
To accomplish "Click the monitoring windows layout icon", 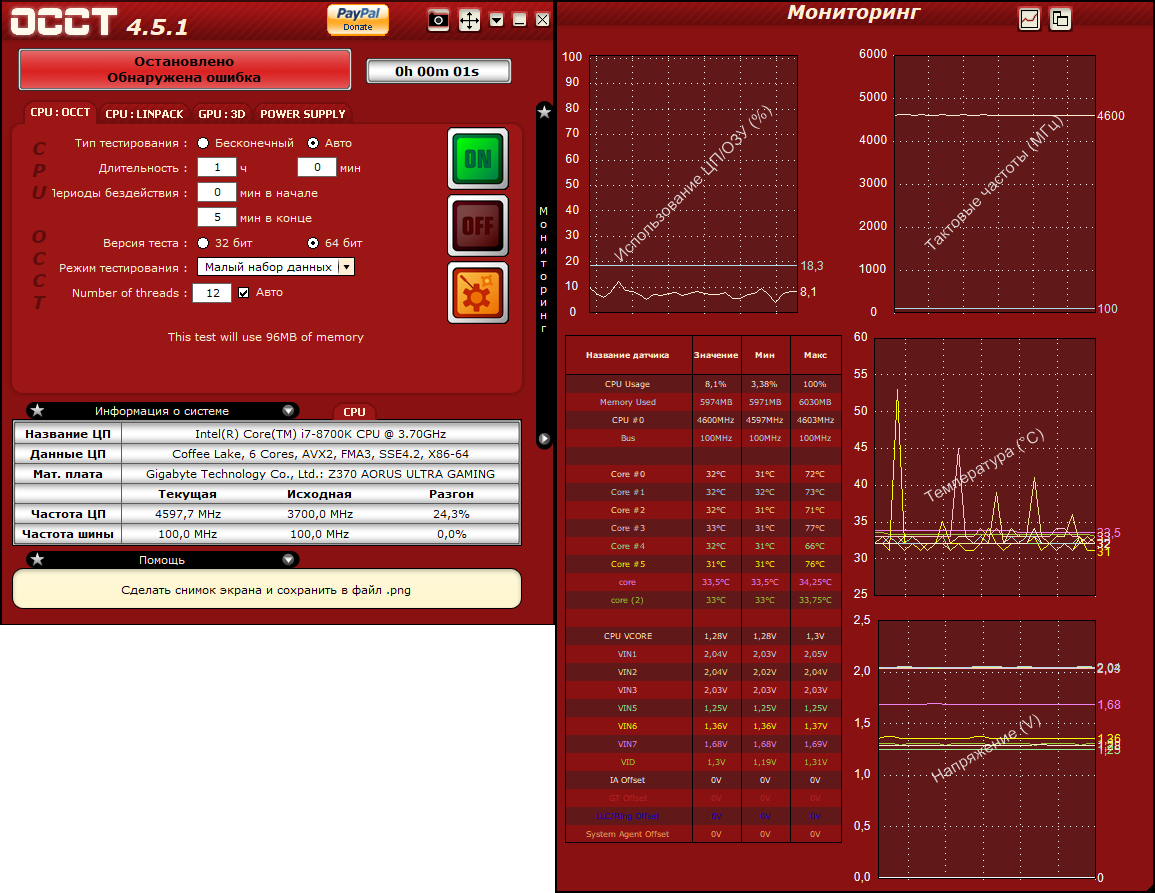I will click(1060, 19).
